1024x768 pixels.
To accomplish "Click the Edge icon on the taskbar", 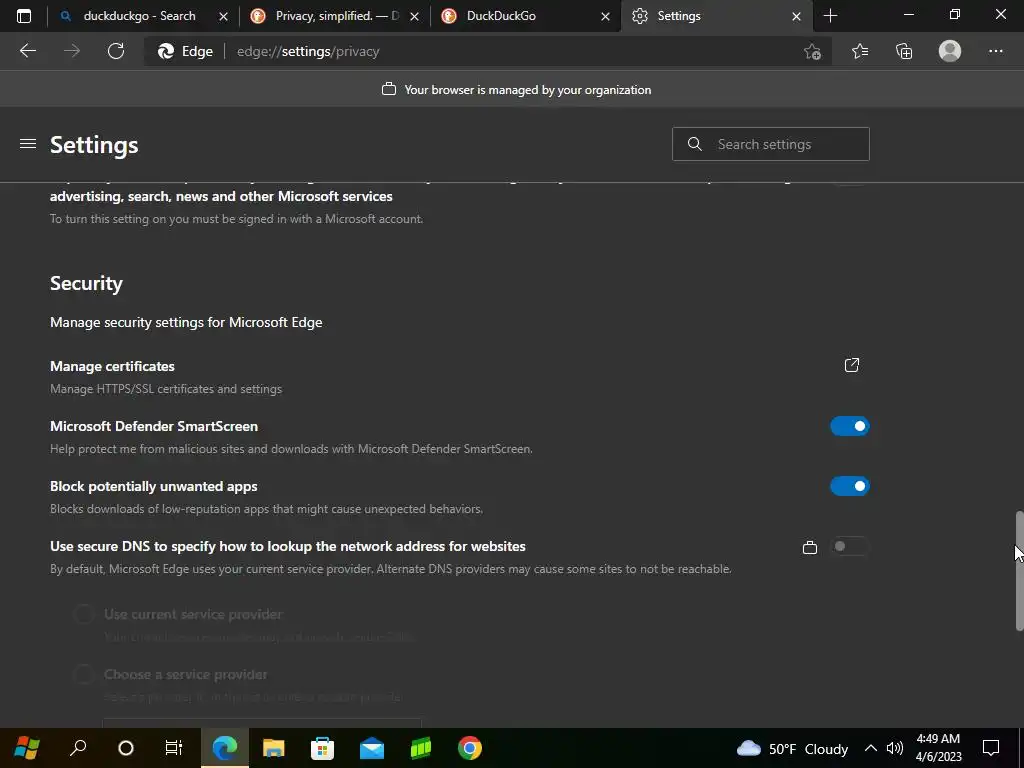I will pos(225,748).
